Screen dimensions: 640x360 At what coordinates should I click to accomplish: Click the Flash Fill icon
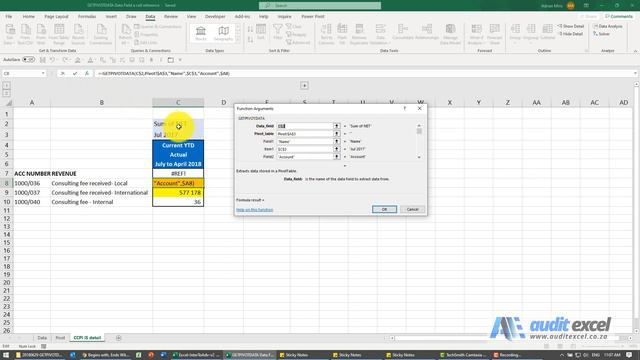(342, 34)
